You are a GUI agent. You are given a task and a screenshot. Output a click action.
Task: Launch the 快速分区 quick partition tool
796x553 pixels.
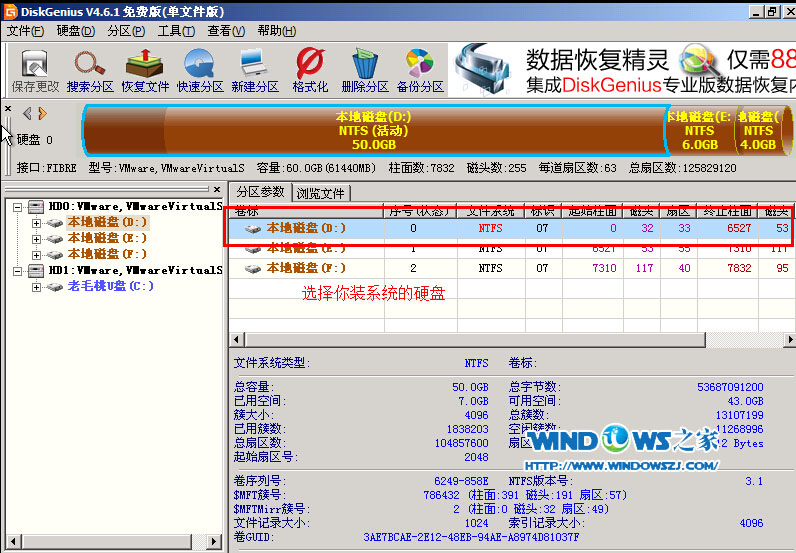pos(199,70)
